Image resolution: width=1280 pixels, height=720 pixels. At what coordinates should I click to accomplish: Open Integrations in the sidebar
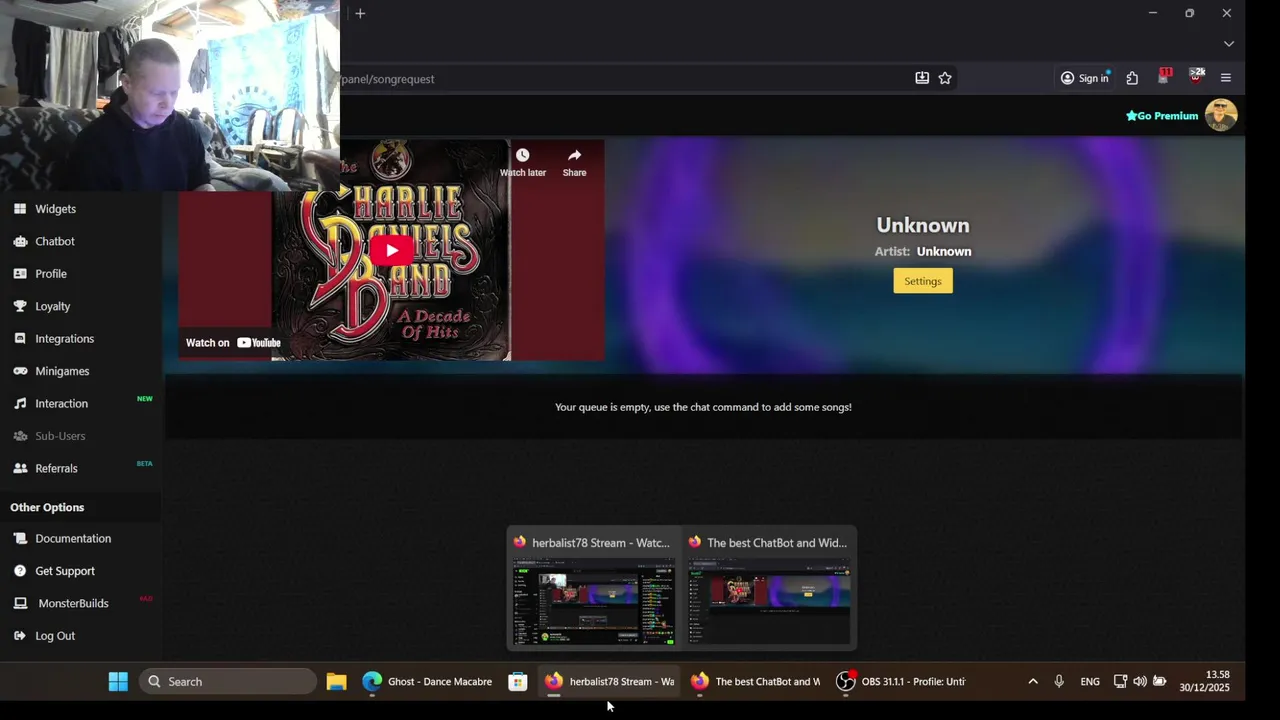(x=64, y=339)
